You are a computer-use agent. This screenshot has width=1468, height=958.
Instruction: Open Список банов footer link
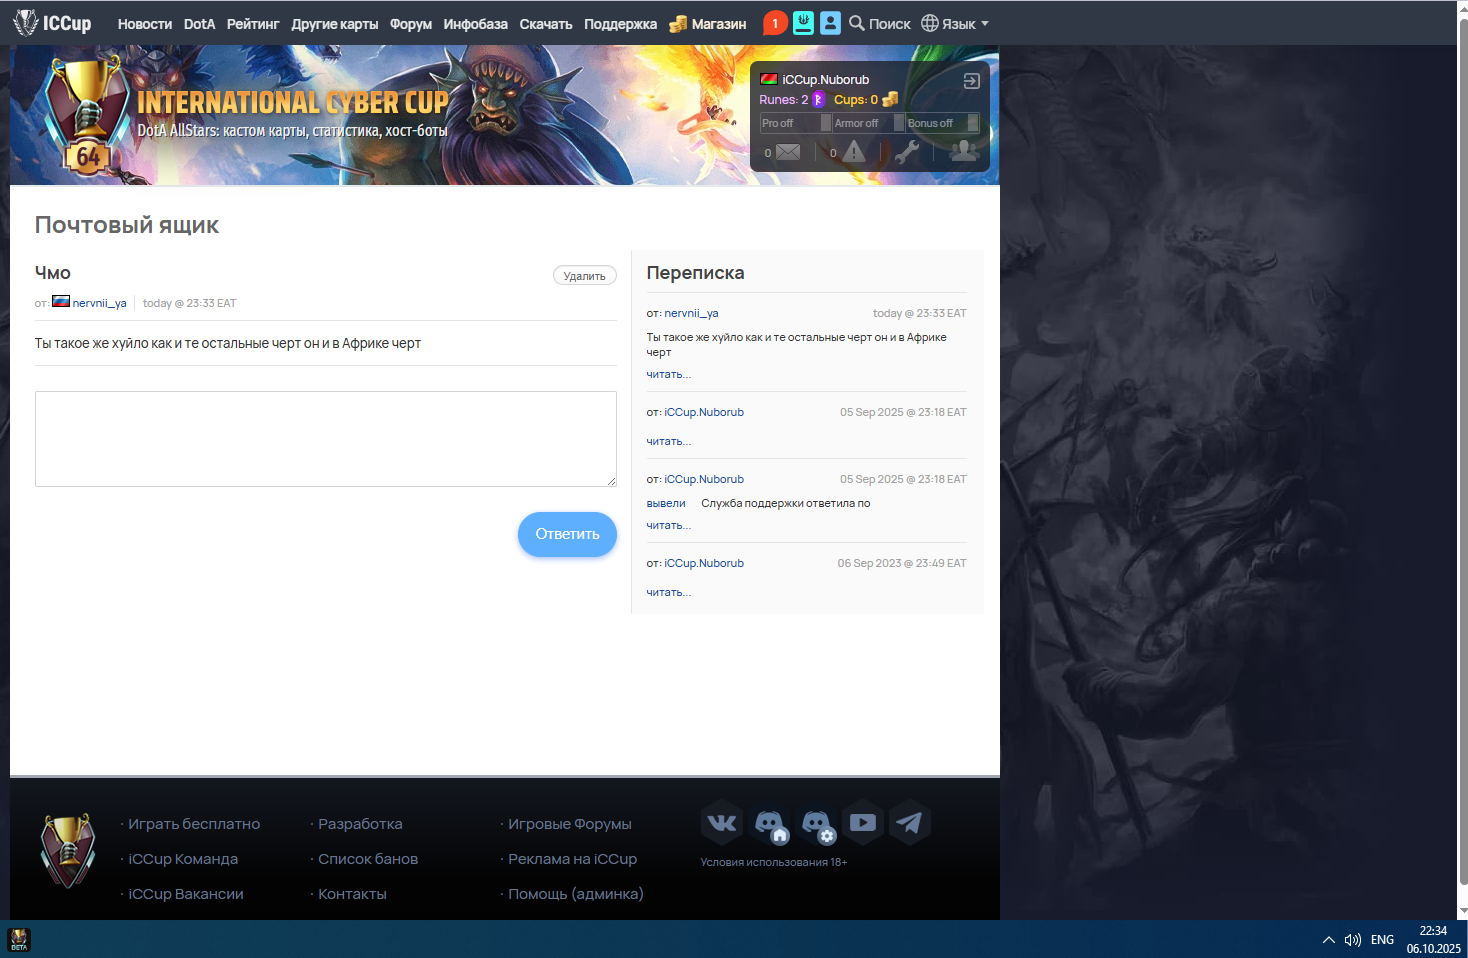[368, 859]
